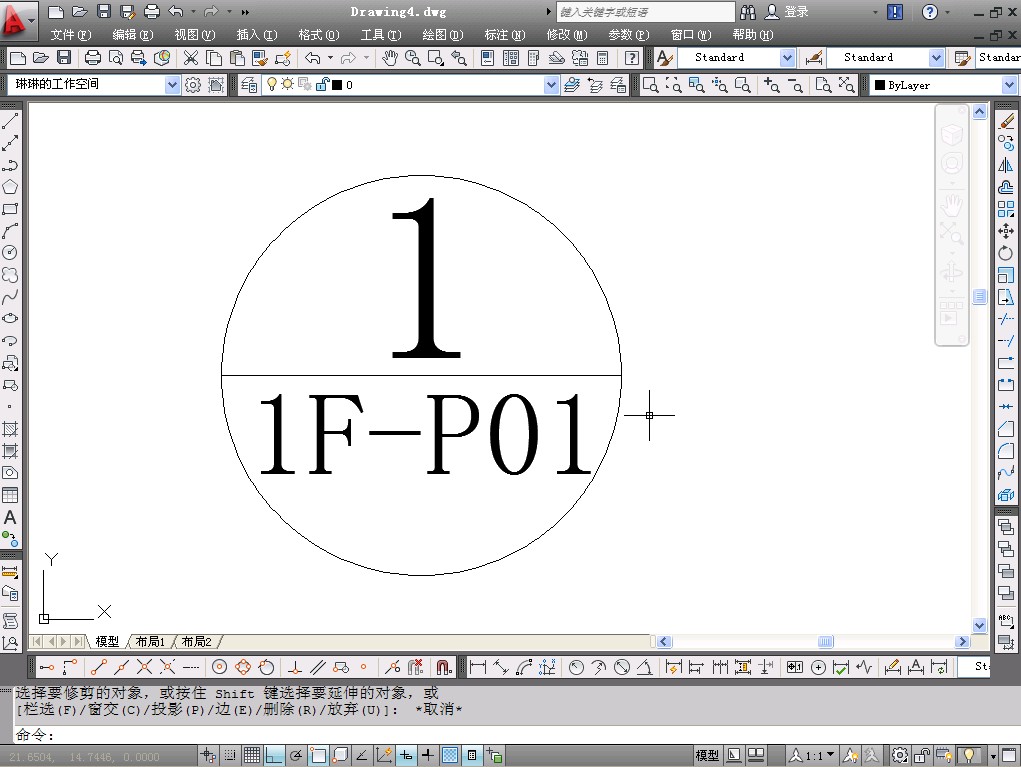The height and width of the screenshot is (767, 1021).
Task: Click the Pan hand icon
Action: pos(390,58)
